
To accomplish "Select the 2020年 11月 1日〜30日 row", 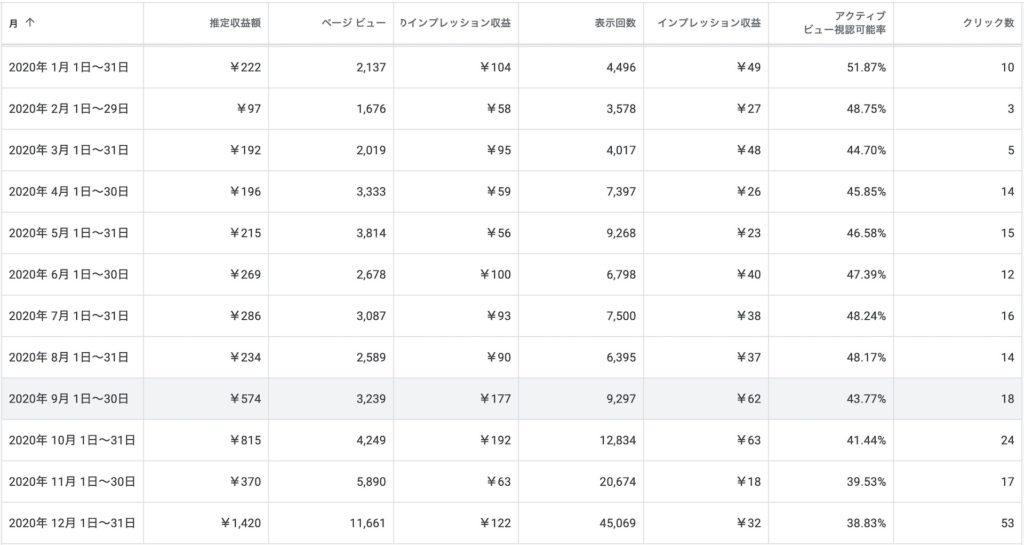I will click(512, 482).
